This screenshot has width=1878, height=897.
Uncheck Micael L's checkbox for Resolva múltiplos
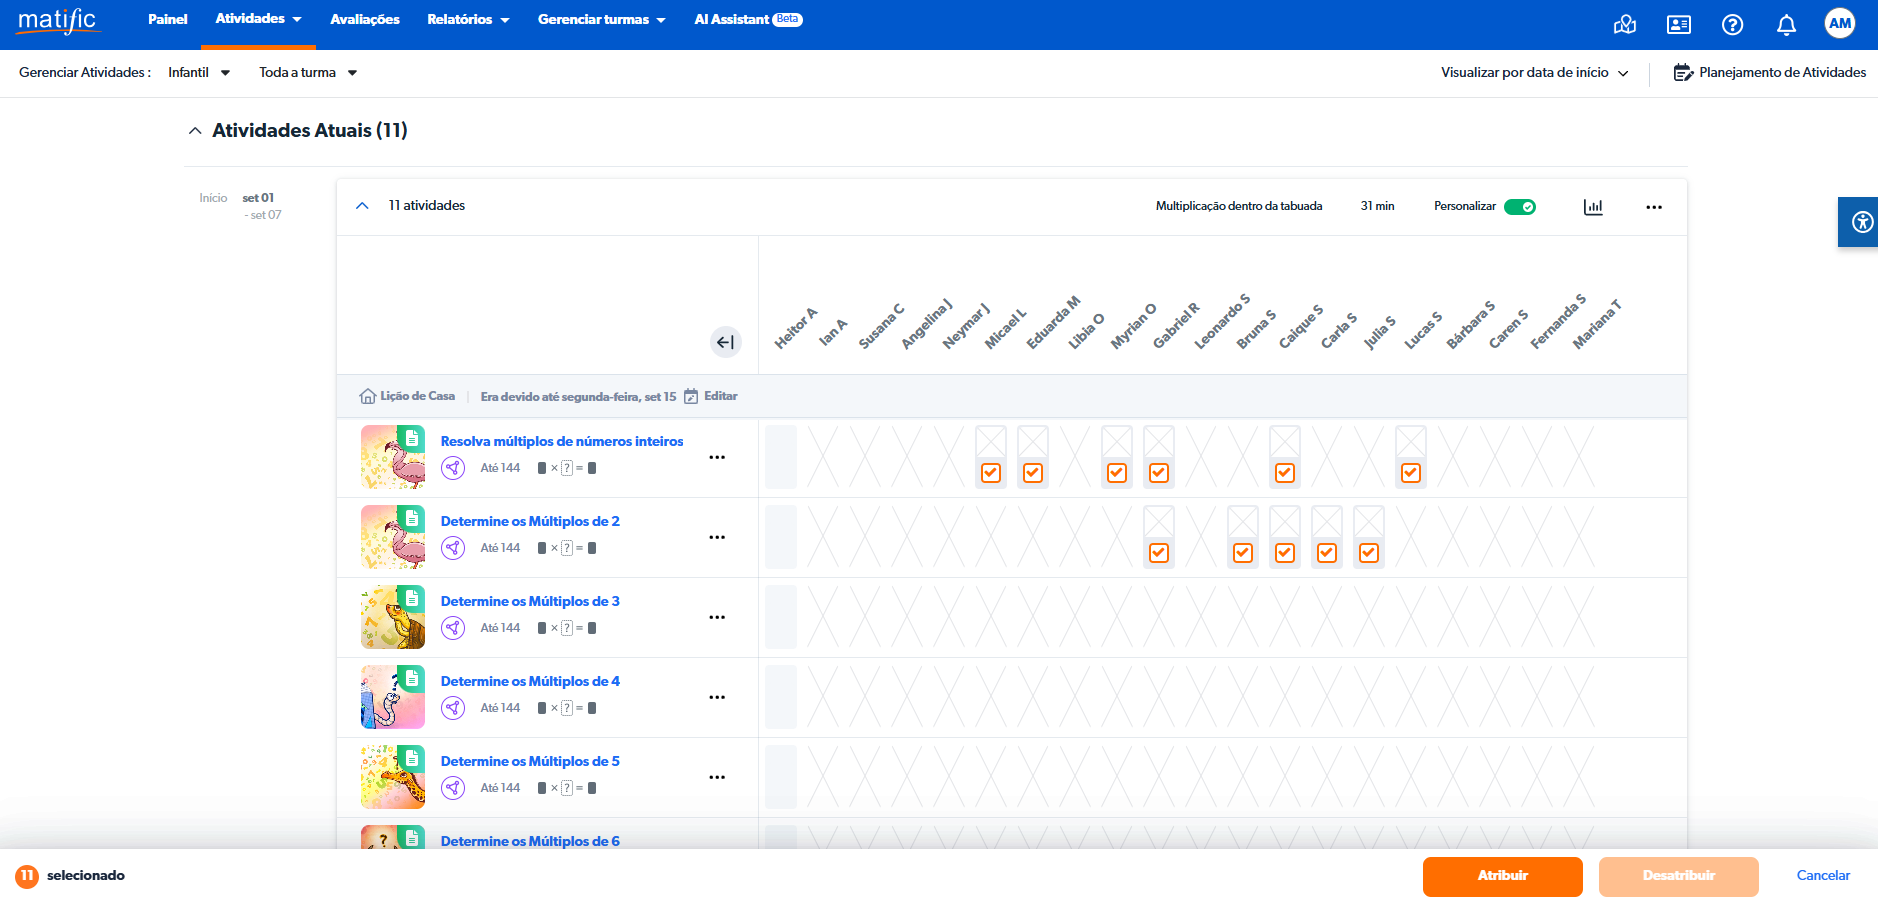point(991,473)
